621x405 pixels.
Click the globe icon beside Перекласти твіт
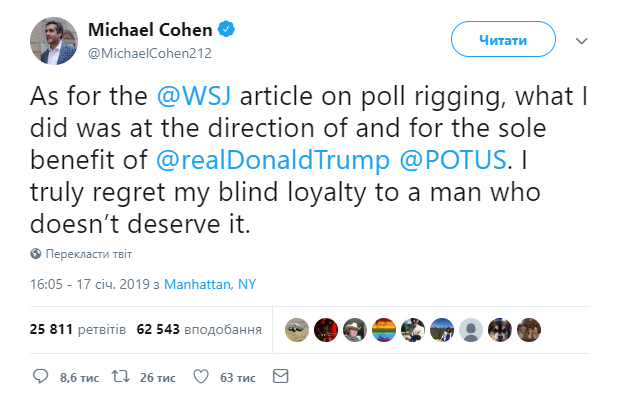(36, 254)
